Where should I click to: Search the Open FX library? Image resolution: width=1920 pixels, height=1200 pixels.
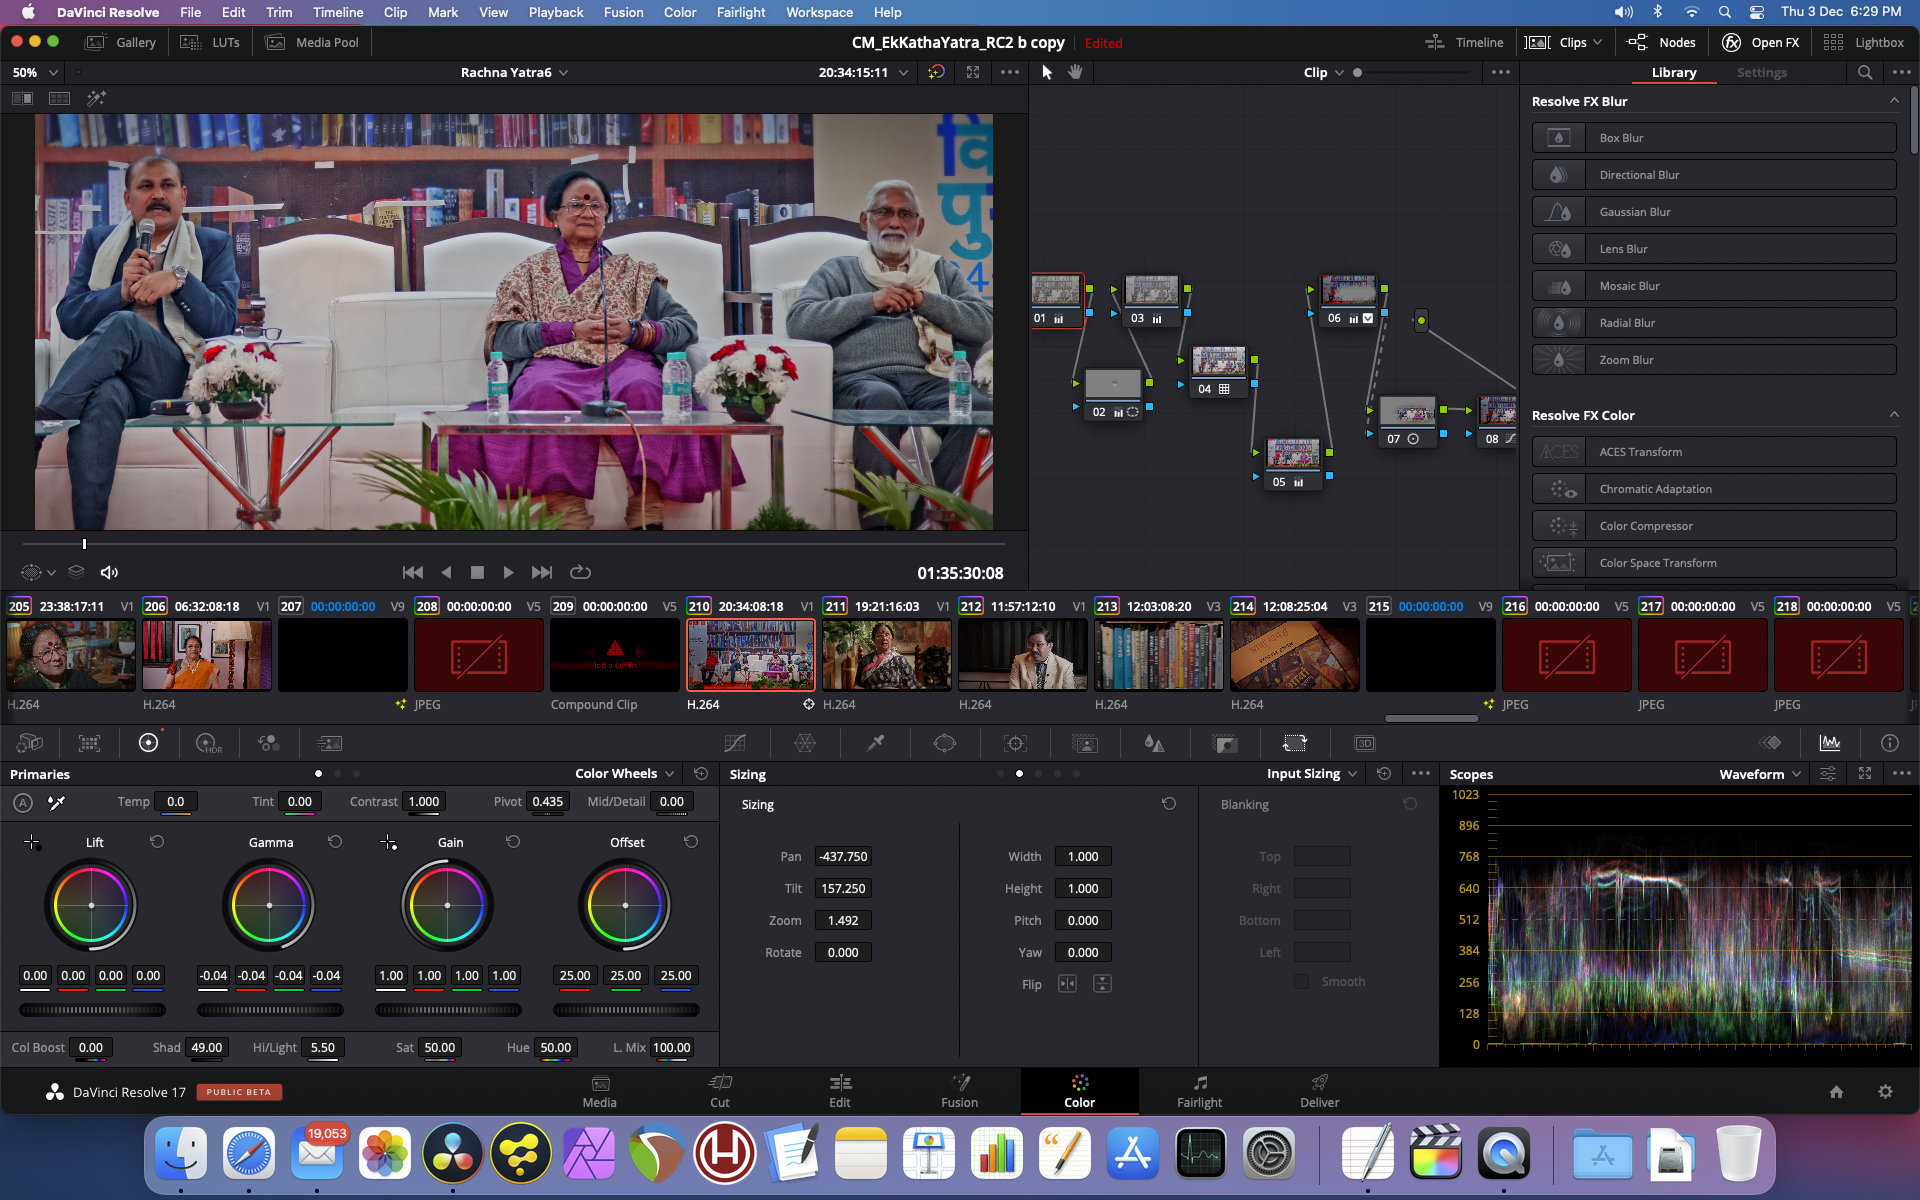[1865, 72]
